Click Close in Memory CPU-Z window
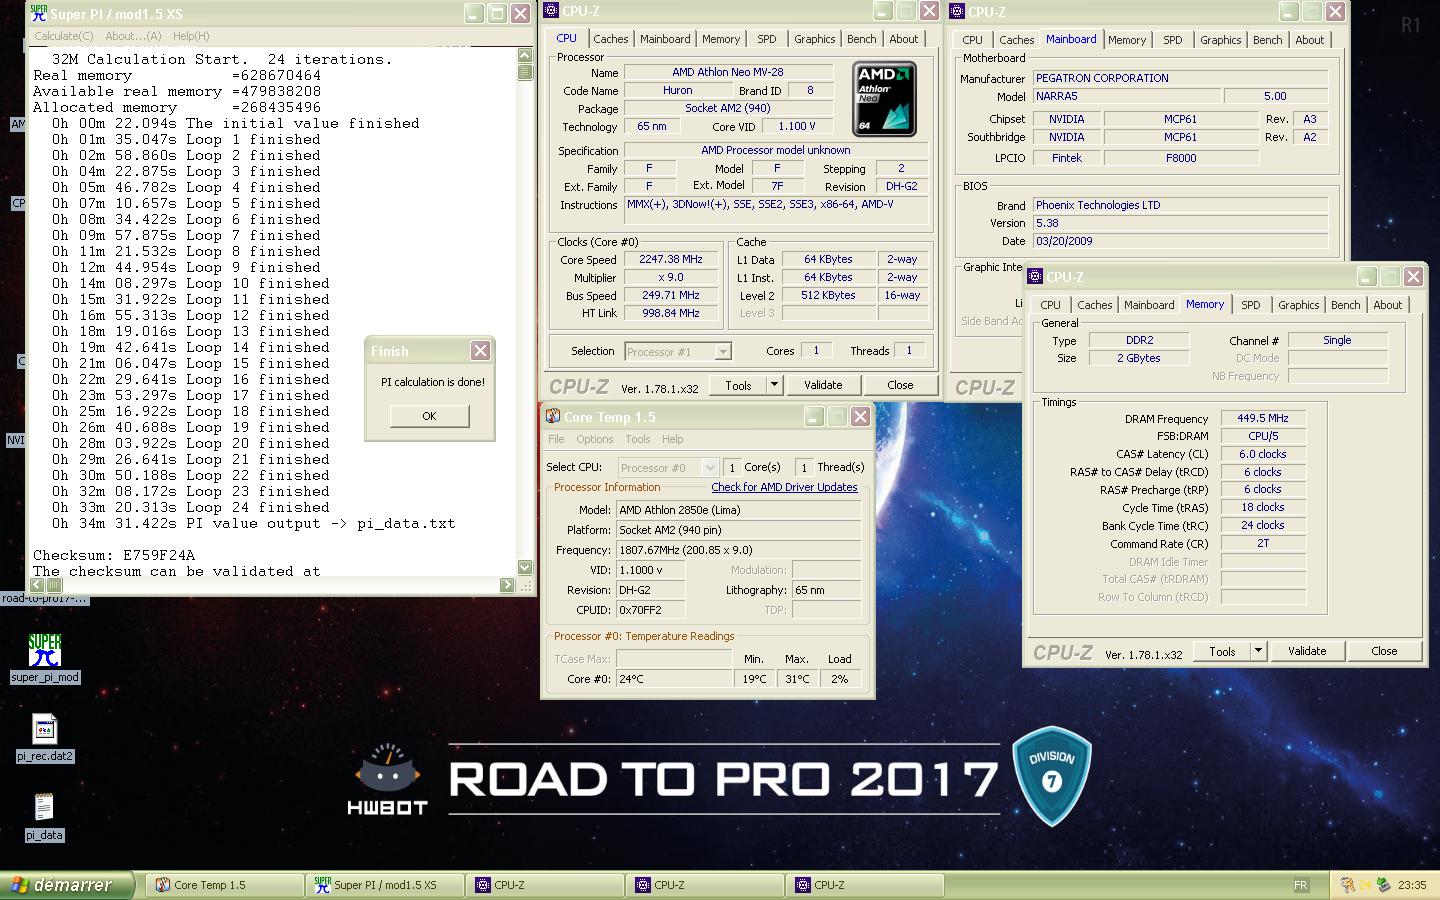The image size is (1440, 900). click(1384, 651)
